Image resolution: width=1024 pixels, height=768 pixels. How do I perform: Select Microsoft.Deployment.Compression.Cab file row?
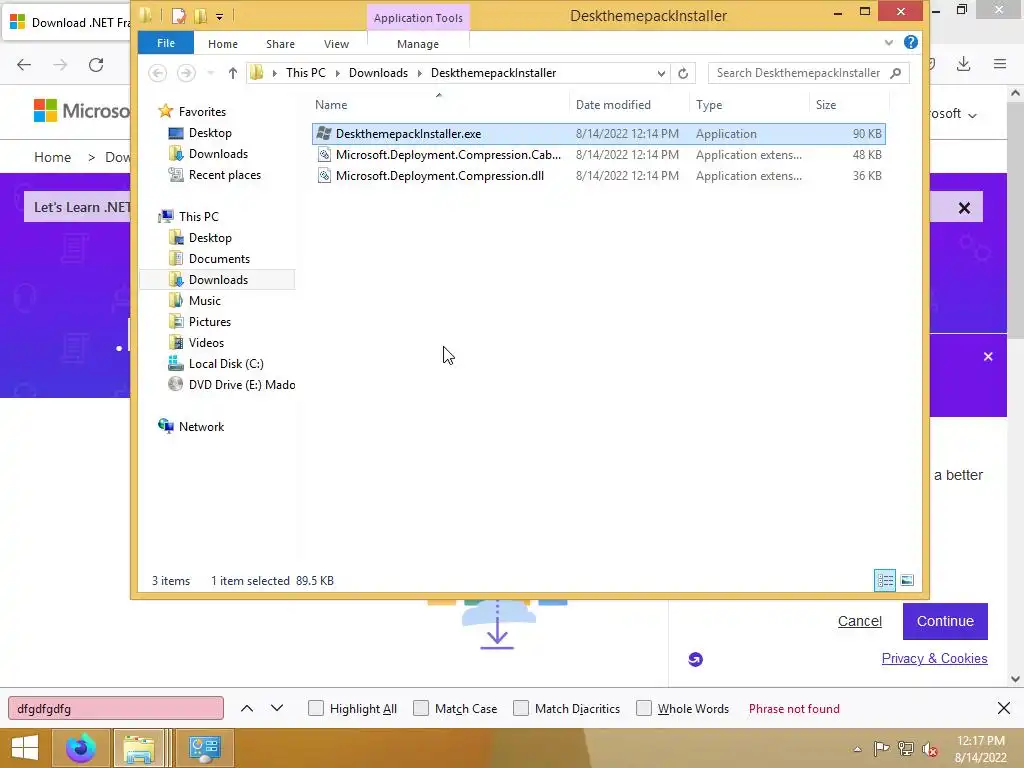coord(598,155)
